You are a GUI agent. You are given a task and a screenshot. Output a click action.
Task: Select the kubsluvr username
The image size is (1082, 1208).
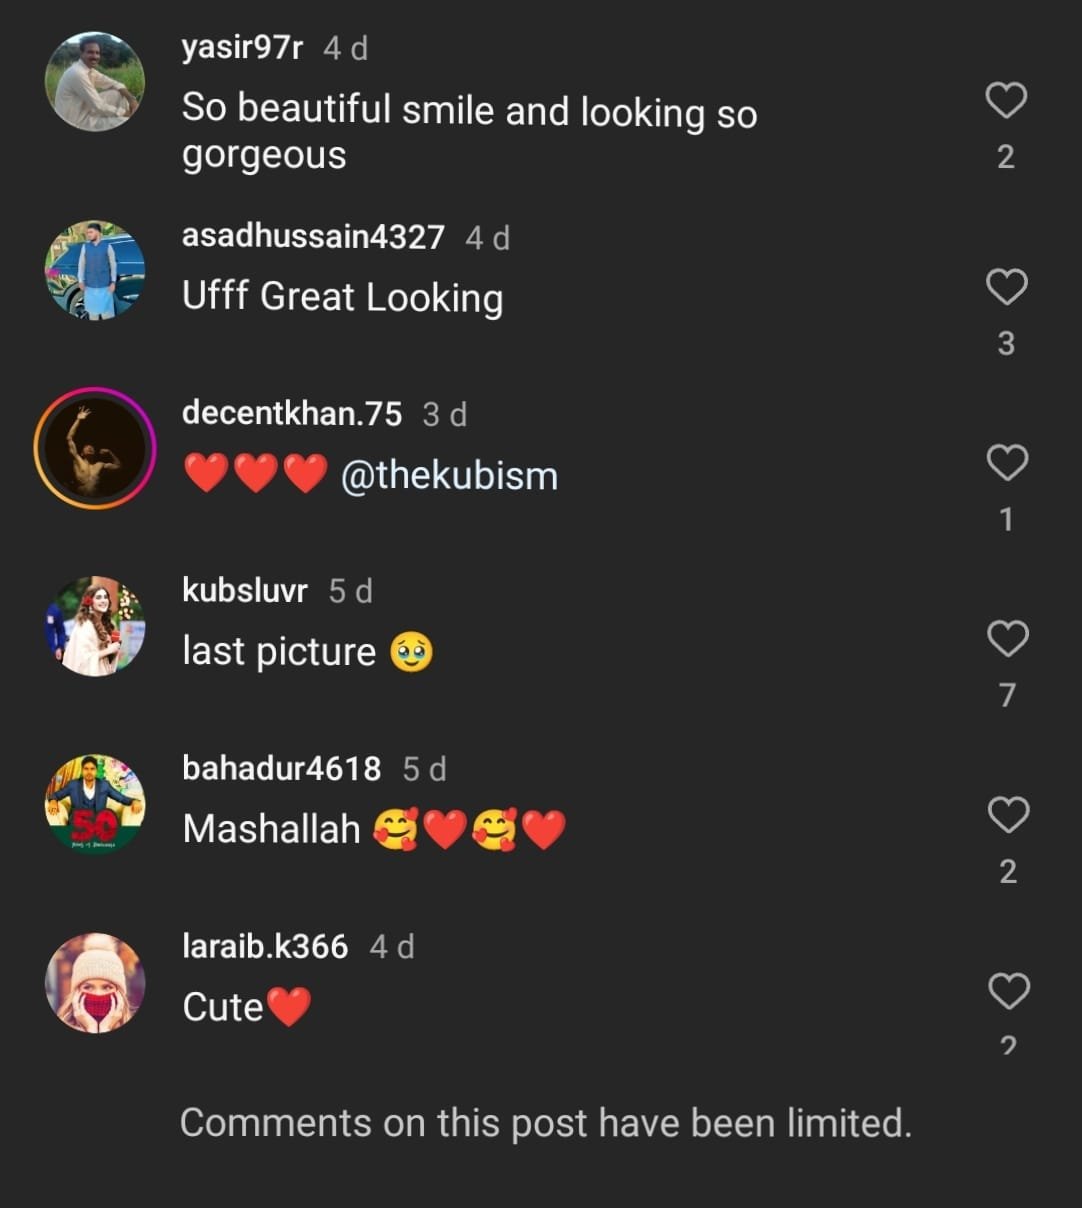pyautogui.click(x=245, y=591)
